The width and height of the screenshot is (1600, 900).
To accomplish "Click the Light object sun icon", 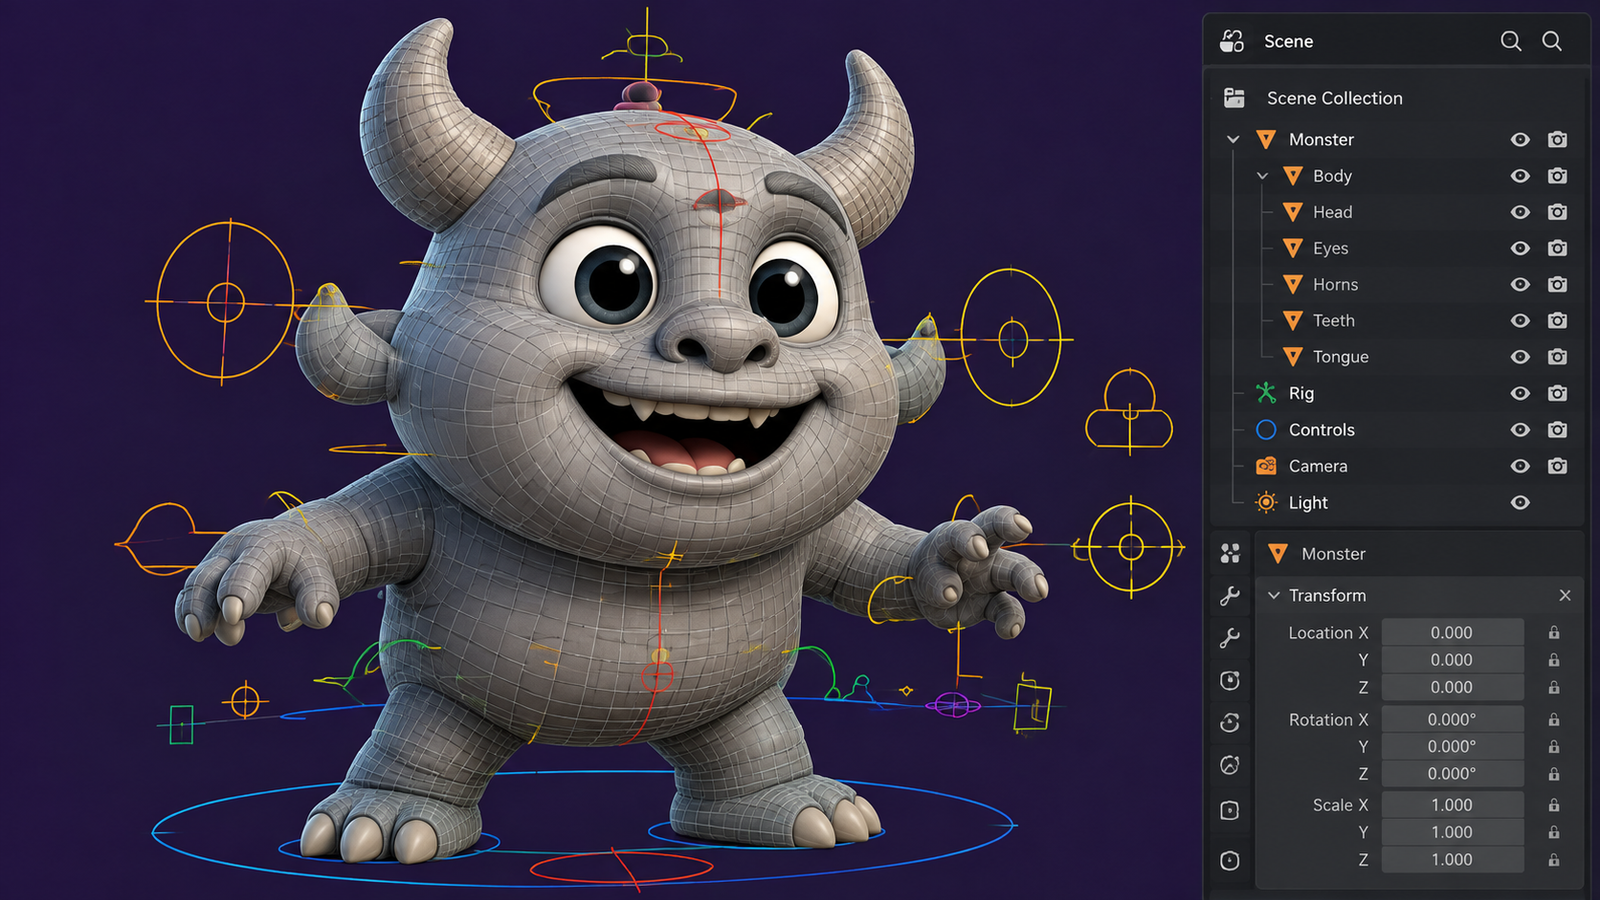I will [x=1266, y=502].
